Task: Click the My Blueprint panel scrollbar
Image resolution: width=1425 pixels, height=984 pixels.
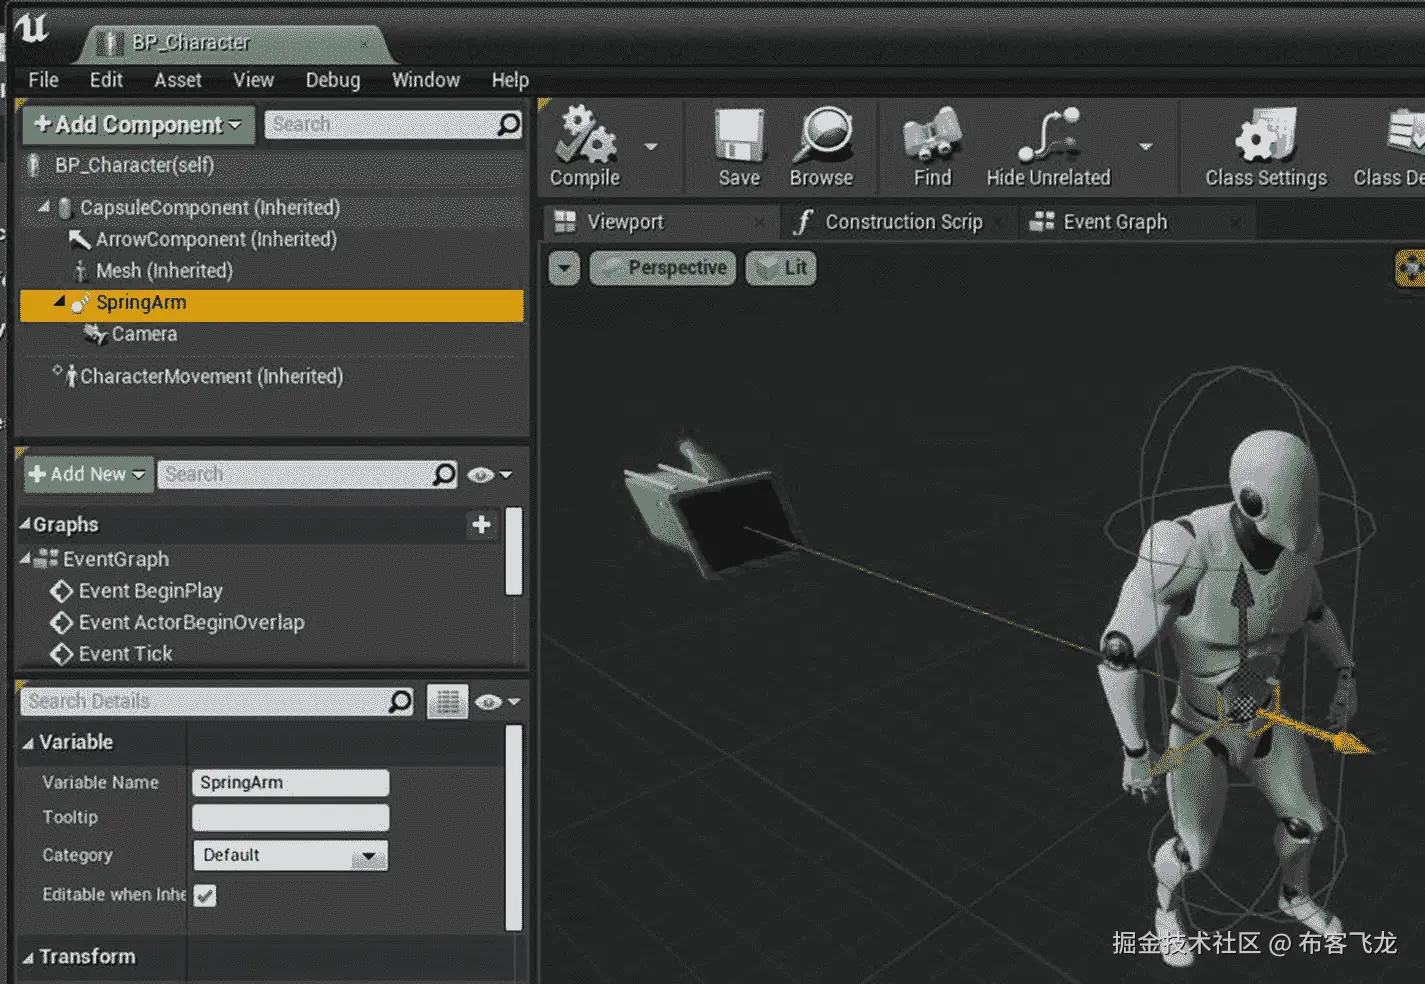Action: coord(514,551)
